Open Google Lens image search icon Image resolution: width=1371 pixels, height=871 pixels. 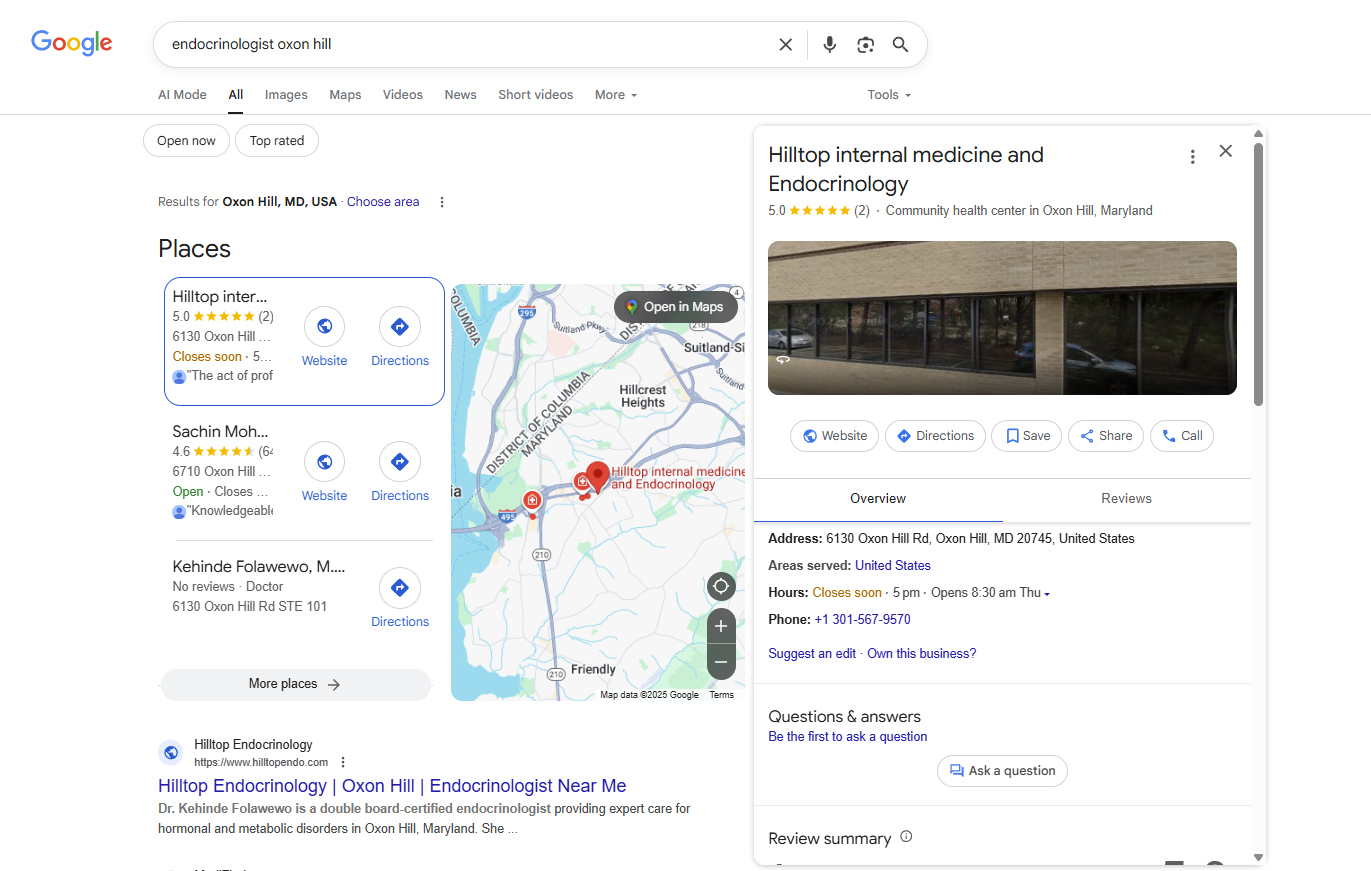[866, 44]
